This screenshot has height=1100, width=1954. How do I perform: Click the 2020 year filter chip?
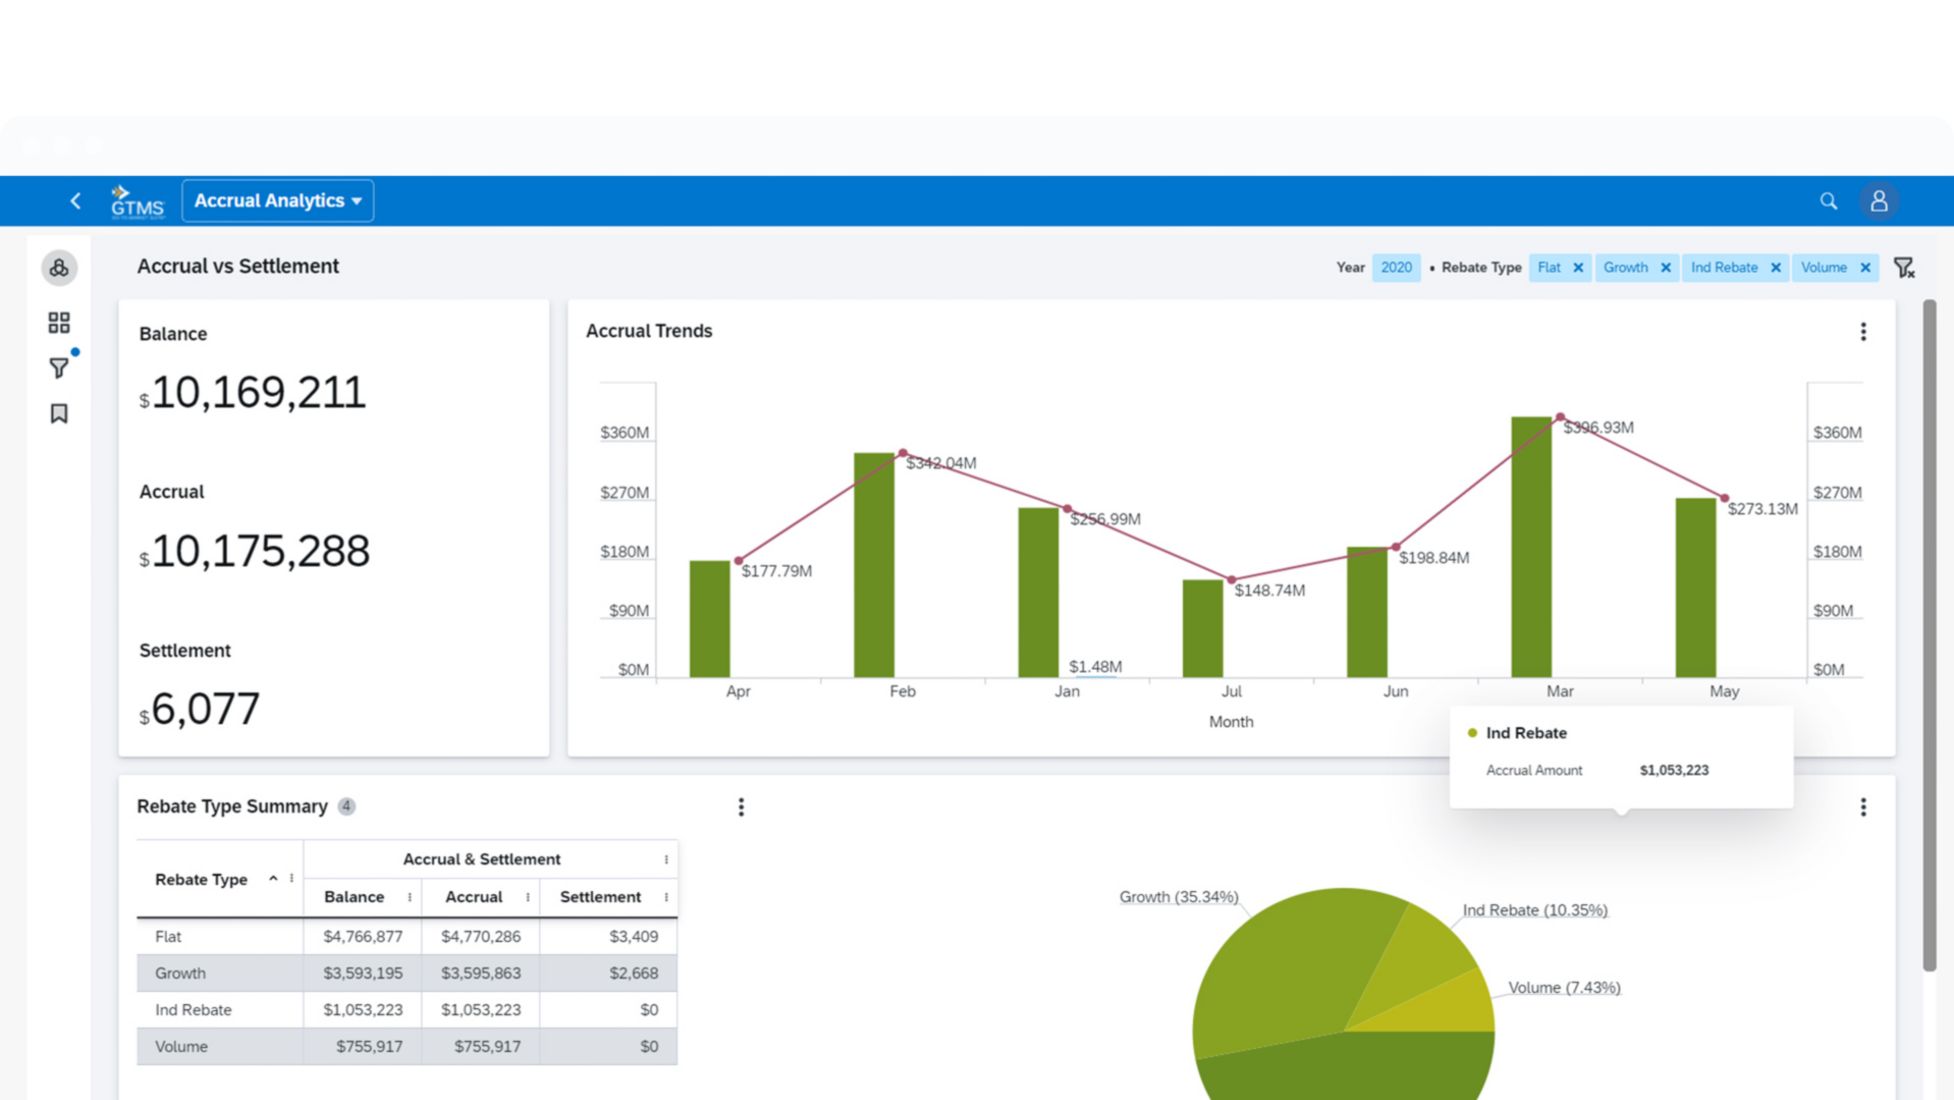point(1395,267)
